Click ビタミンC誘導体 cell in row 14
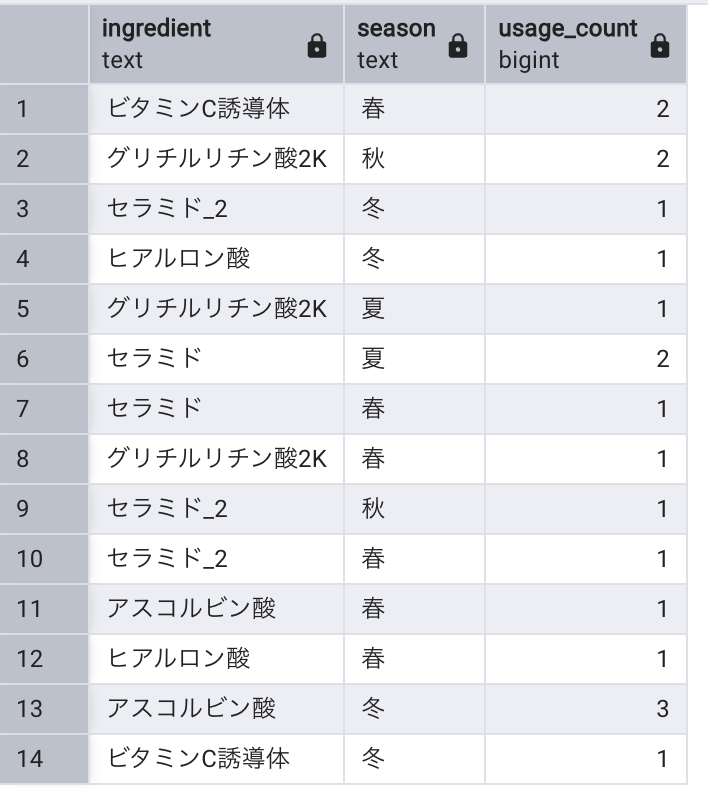 216,759
